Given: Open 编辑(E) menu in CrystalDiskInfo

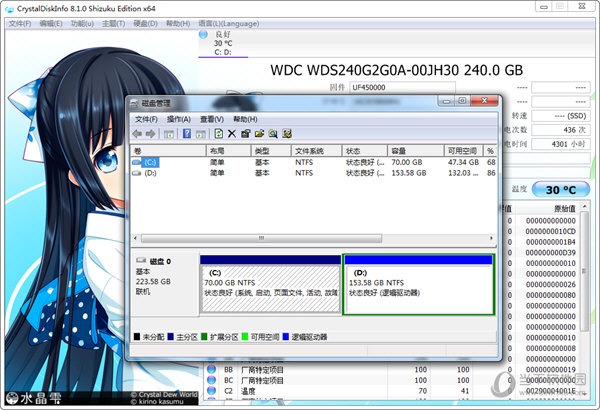Looking at the screenshot, I should click(51, 24).
